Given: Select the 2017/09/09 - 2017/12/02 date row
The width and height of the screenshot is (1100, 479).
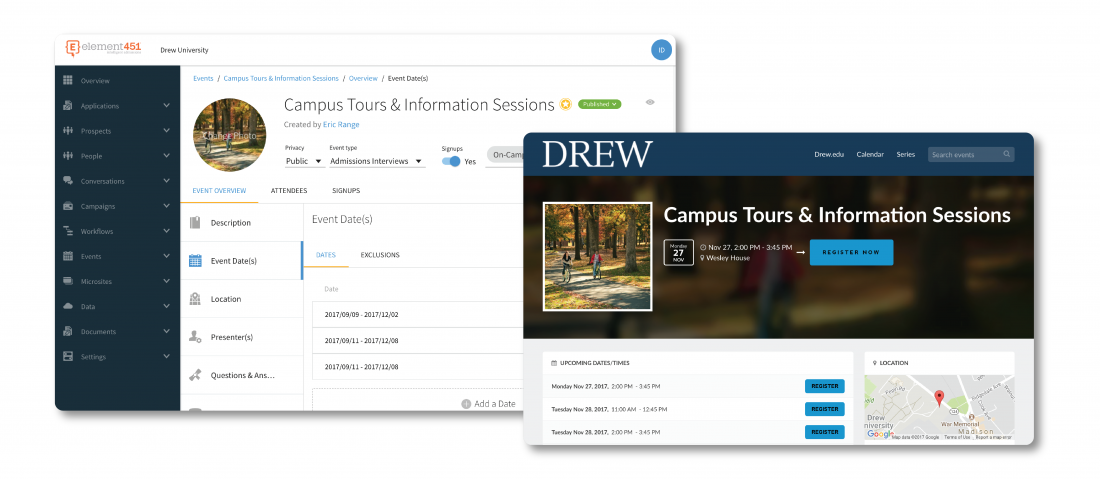Looking at the screenshot, I should [x=417, y=314].
